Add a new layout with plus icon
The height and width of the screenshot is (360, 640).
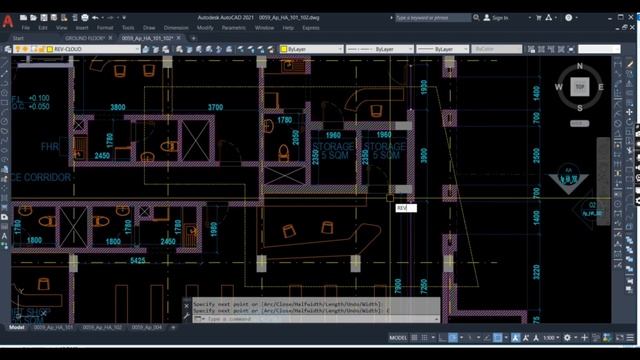click(173, 327)
